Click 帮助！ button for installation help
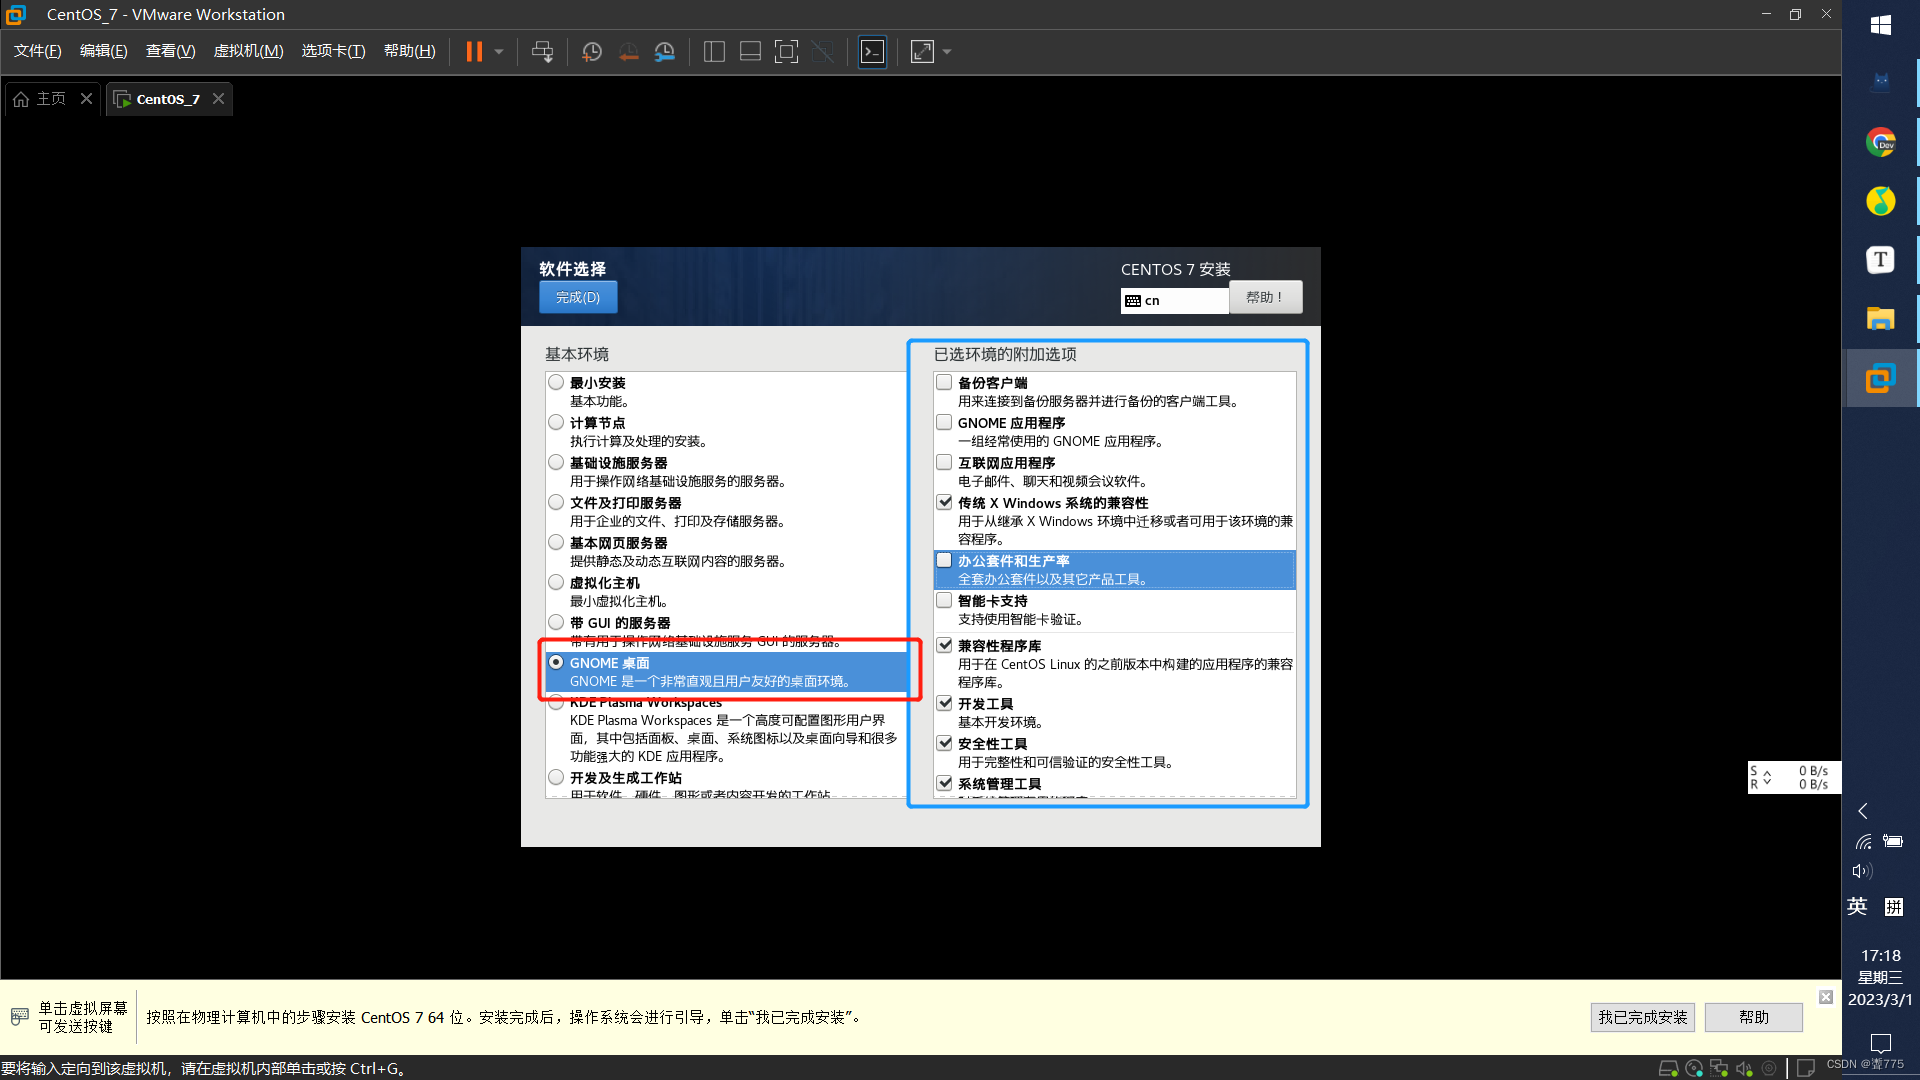Image resolution: width=1920 pixels, height=1080 pixels. [1265, 297]
